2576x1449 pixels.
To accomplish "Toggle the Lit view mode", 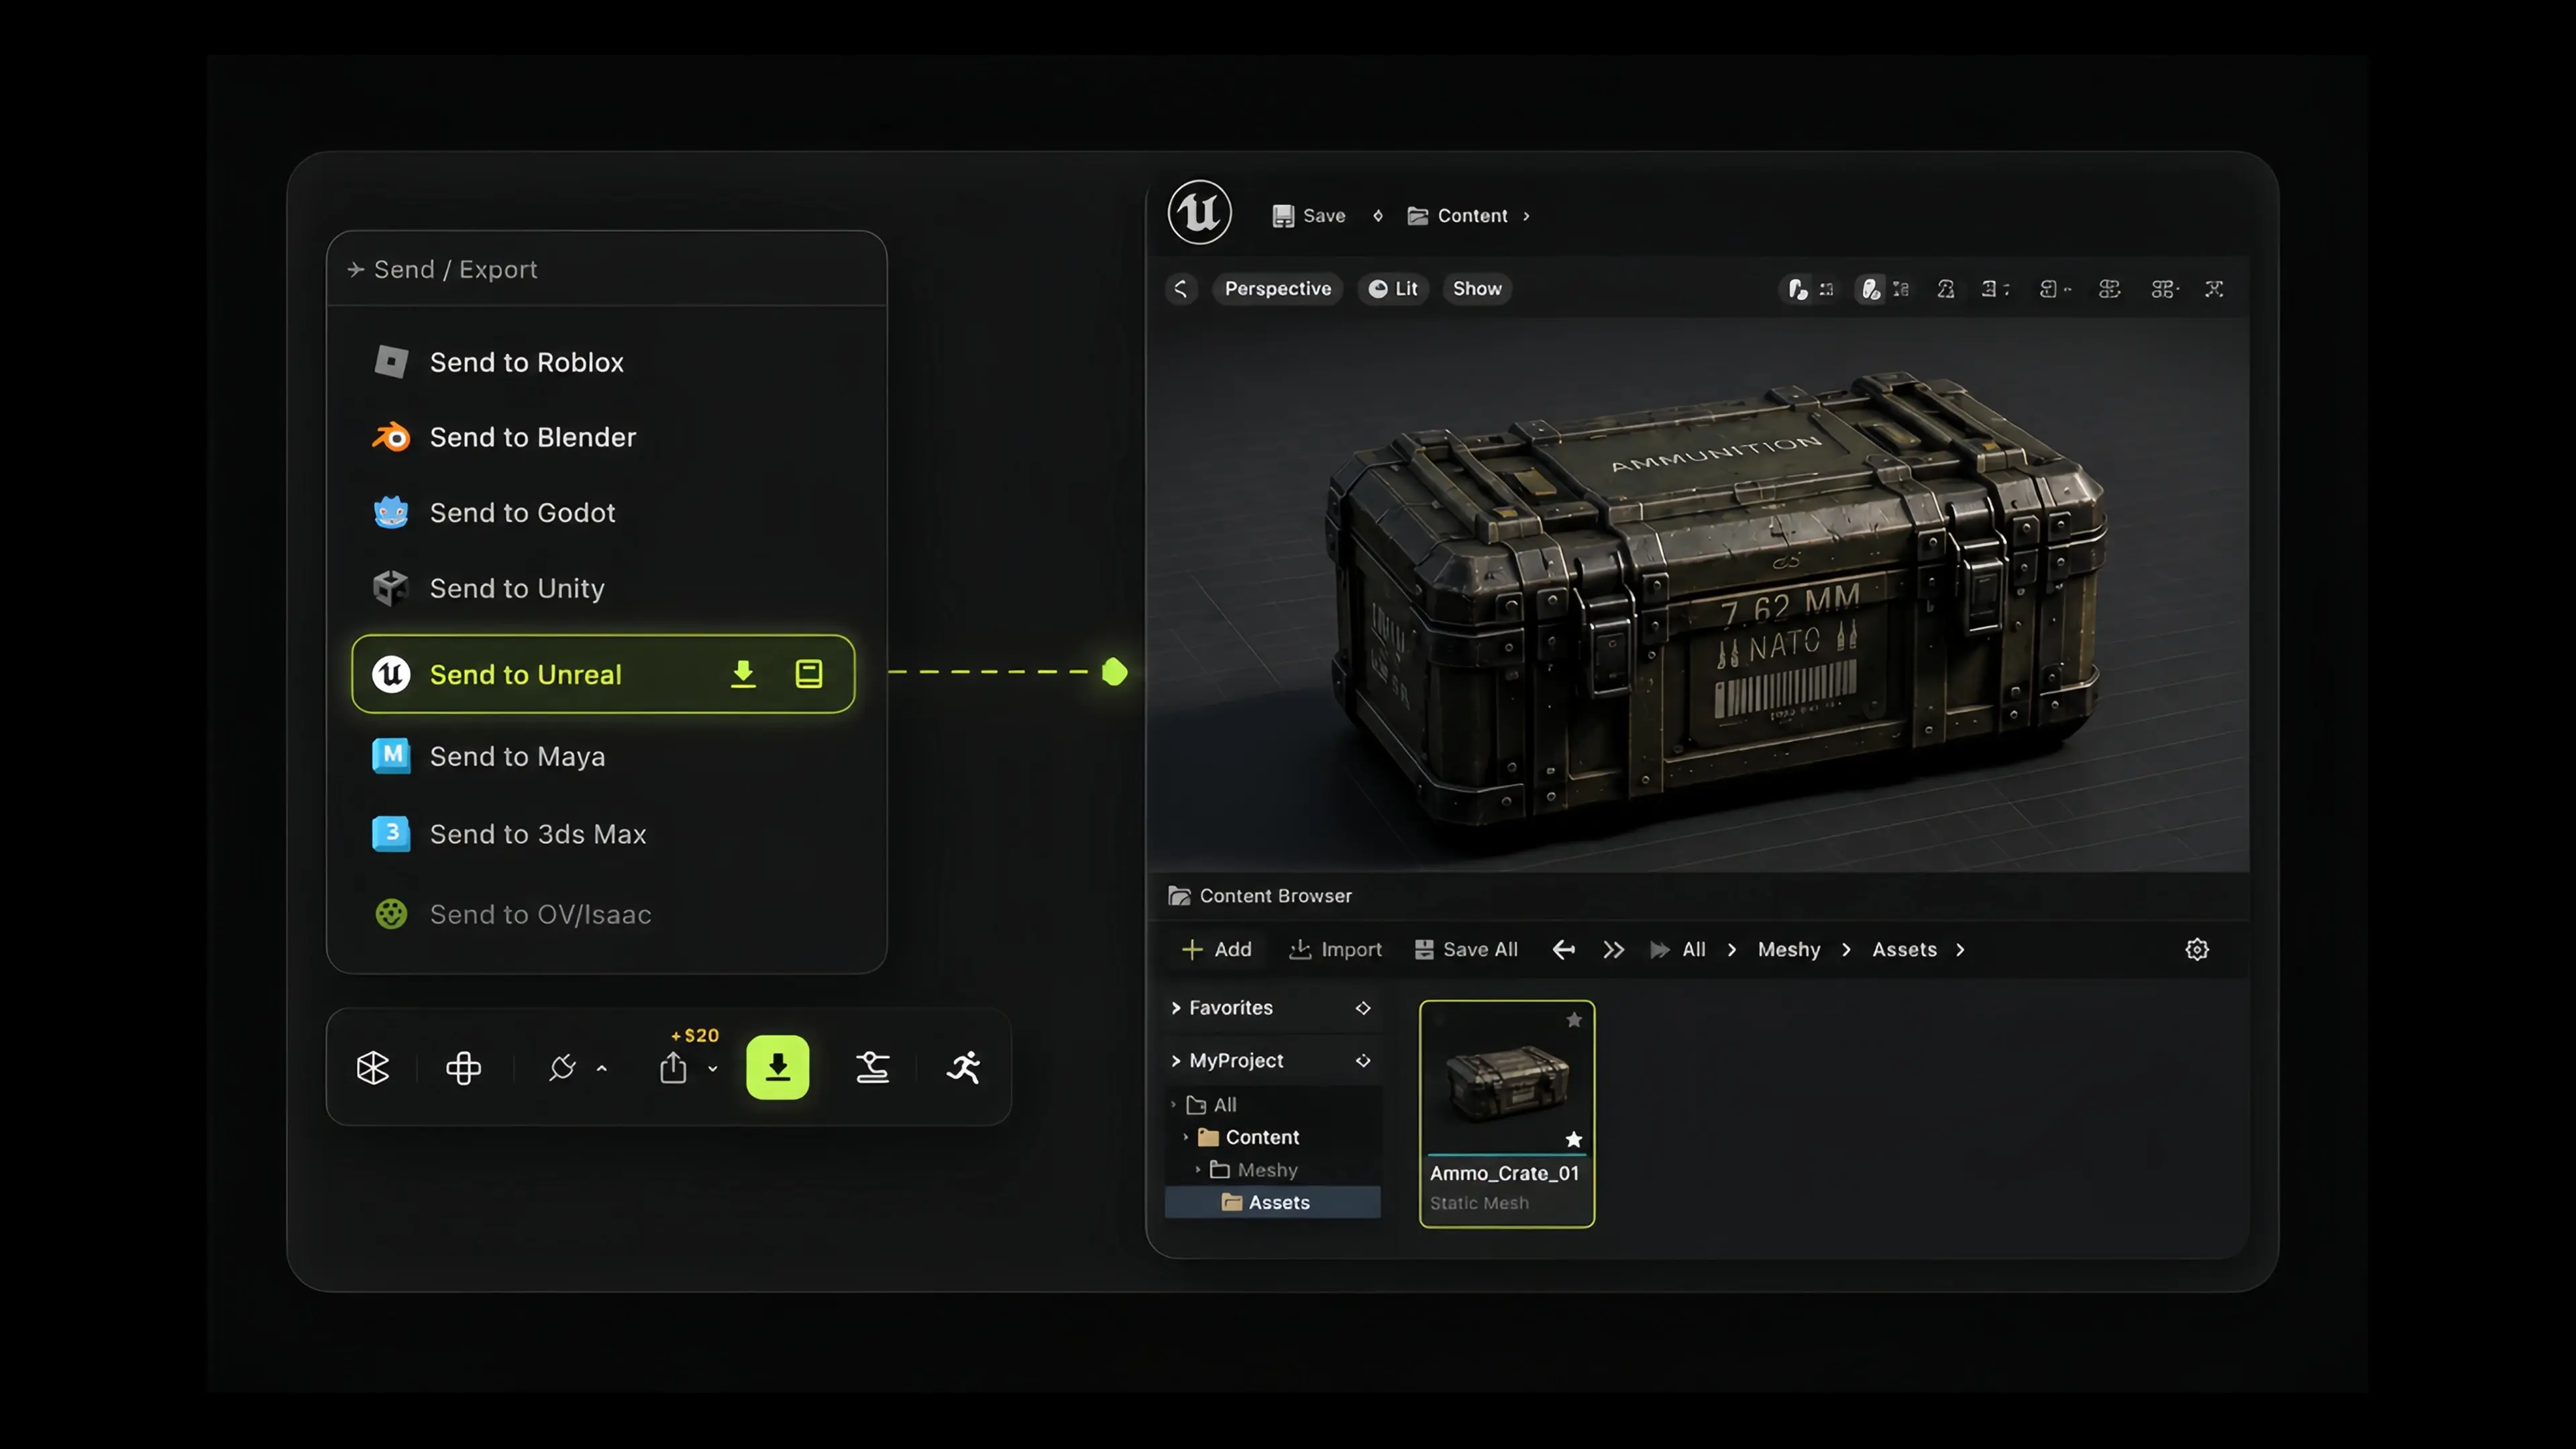I will [1393, 289].
